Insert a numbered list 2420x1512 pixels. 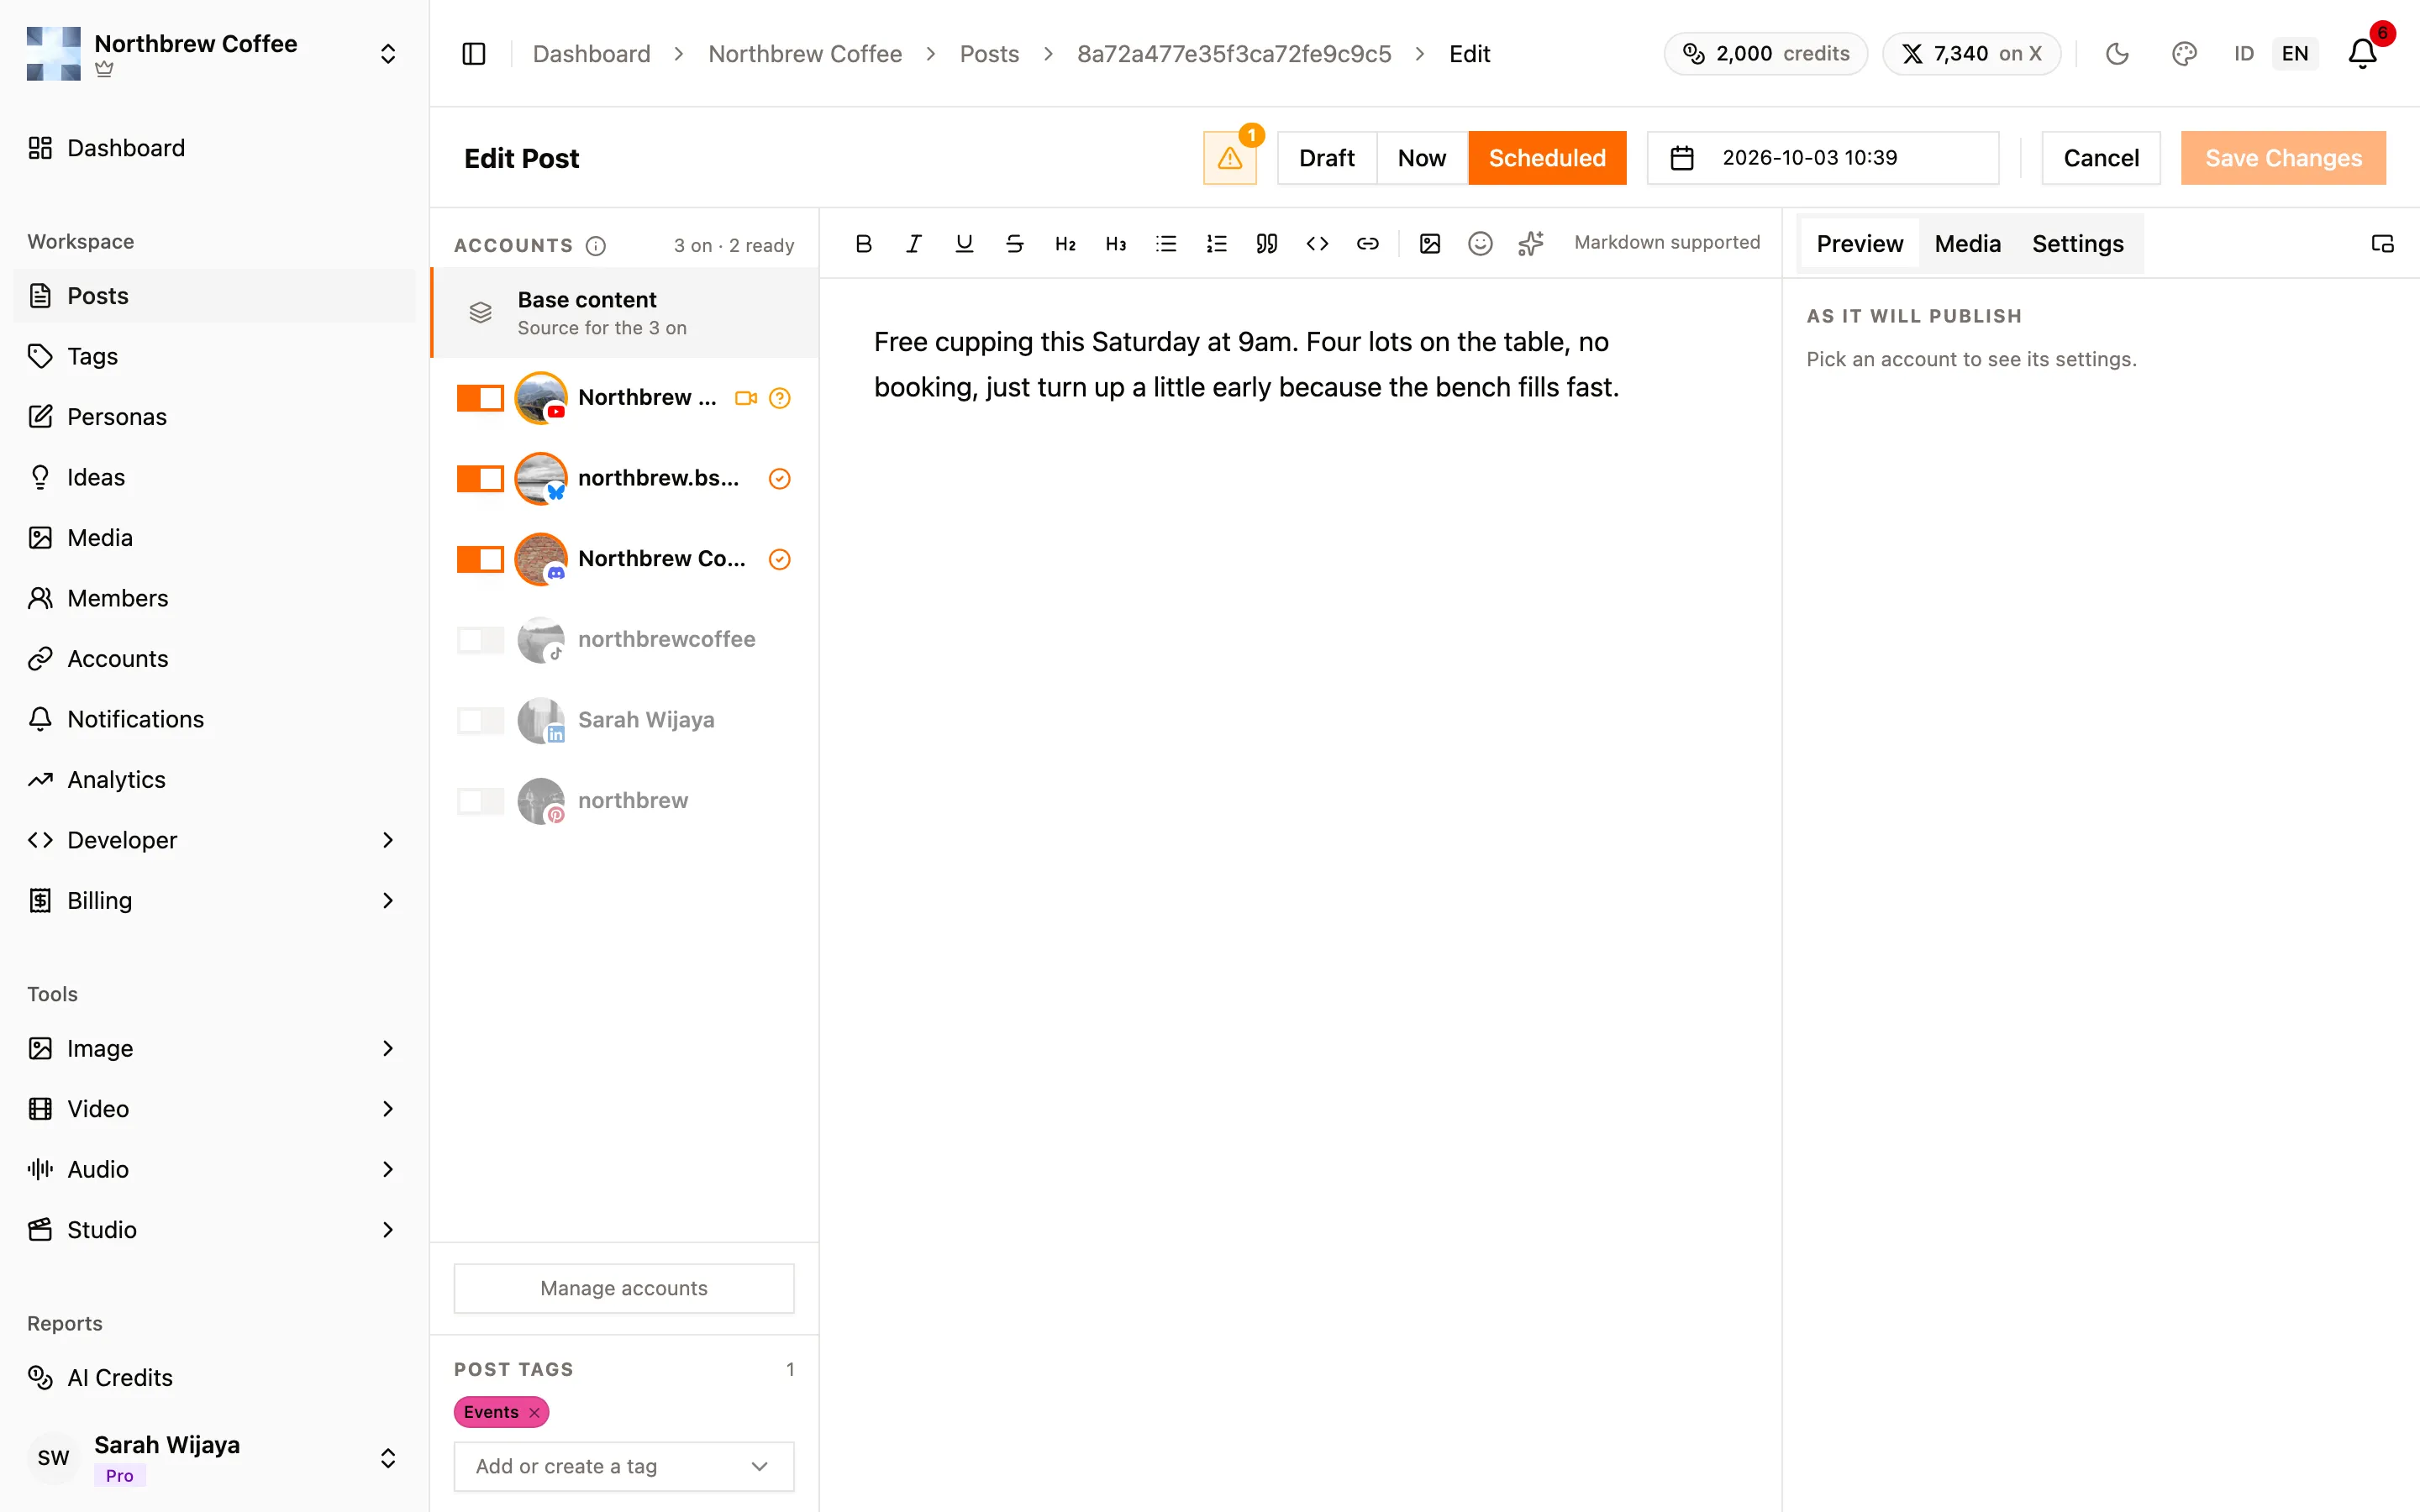click(1216, 243)
